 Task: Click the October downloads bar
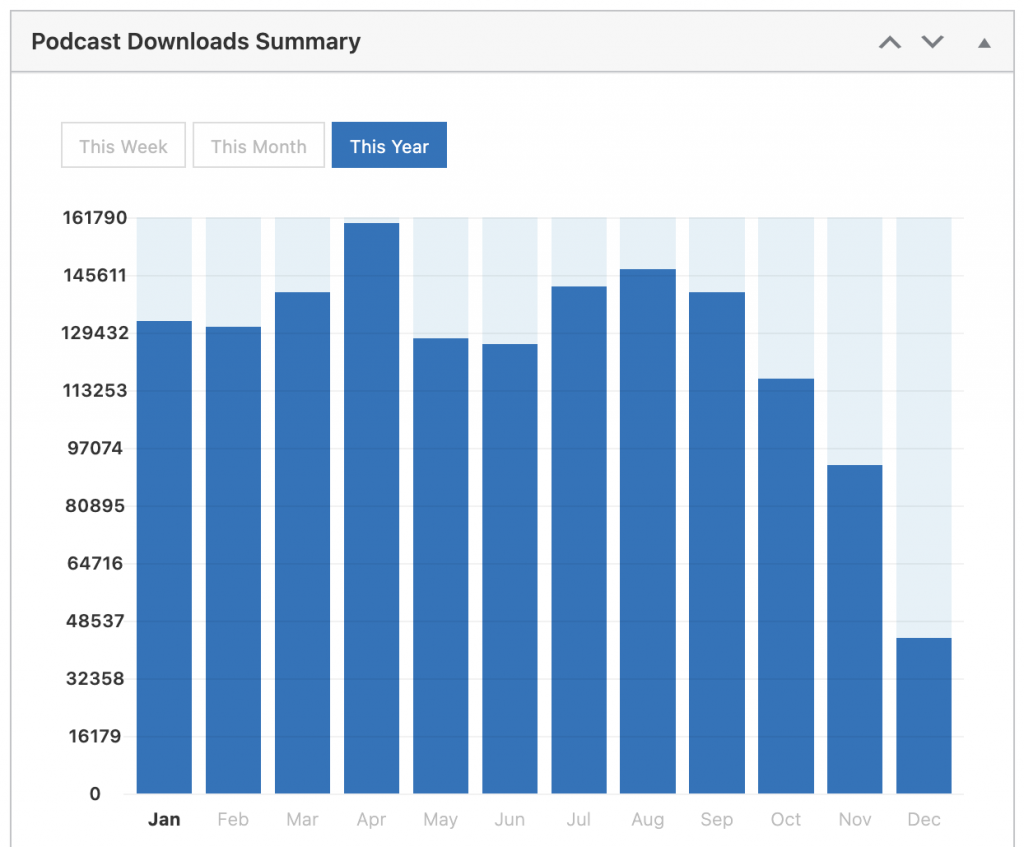(785, 586)
